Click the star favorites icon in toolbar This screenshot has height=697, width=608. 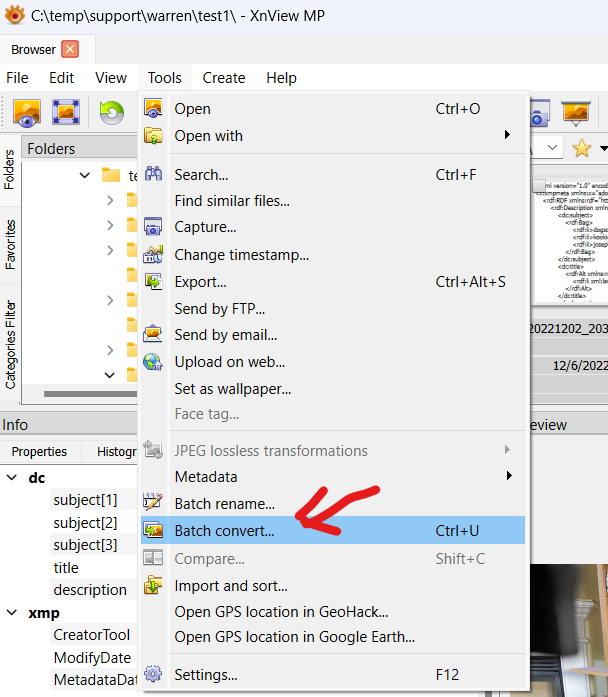point(581,148)
